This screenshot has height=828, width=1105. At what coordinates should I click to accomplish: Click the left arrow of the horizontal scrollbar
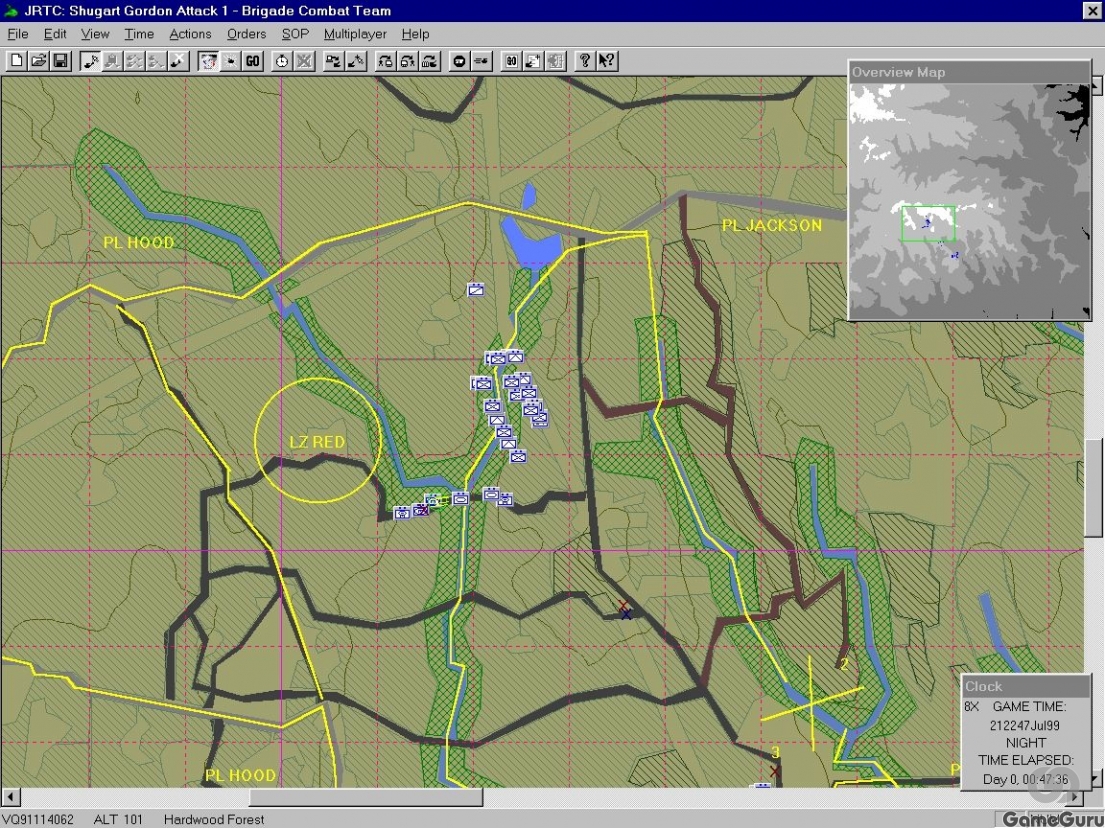pos(10,797)
